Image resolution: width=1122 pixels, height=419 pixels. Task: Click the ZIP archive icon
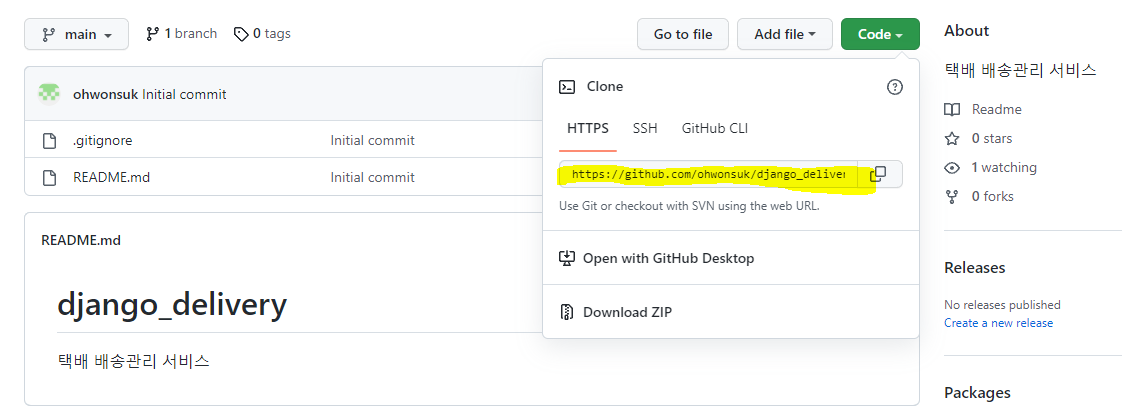(567, 312)
